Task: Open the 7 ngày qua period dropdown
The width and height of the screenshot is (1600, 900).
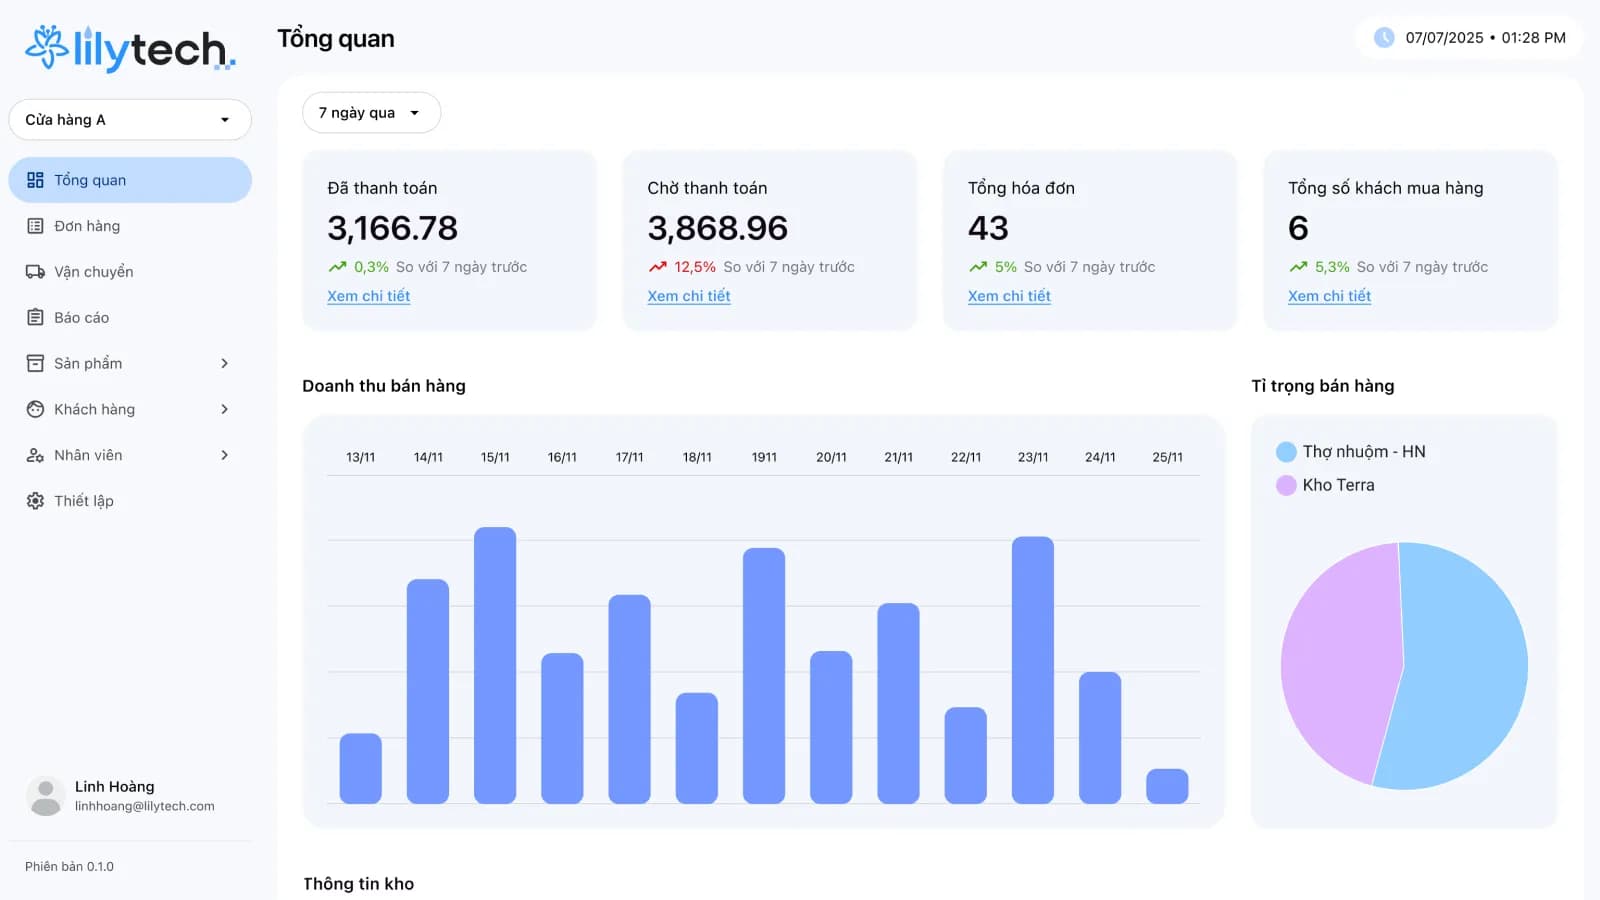Action: [x=371, y=113]
